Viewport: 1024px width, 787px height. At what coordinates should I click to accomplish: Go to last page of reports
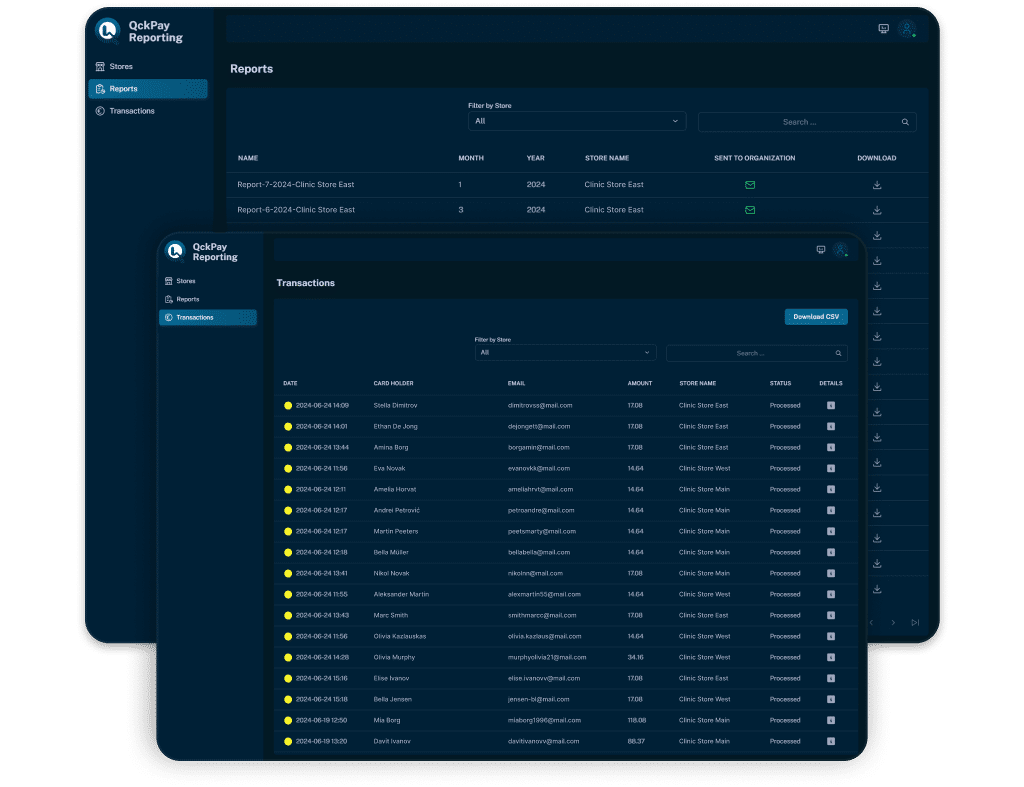tap(915, 622)
